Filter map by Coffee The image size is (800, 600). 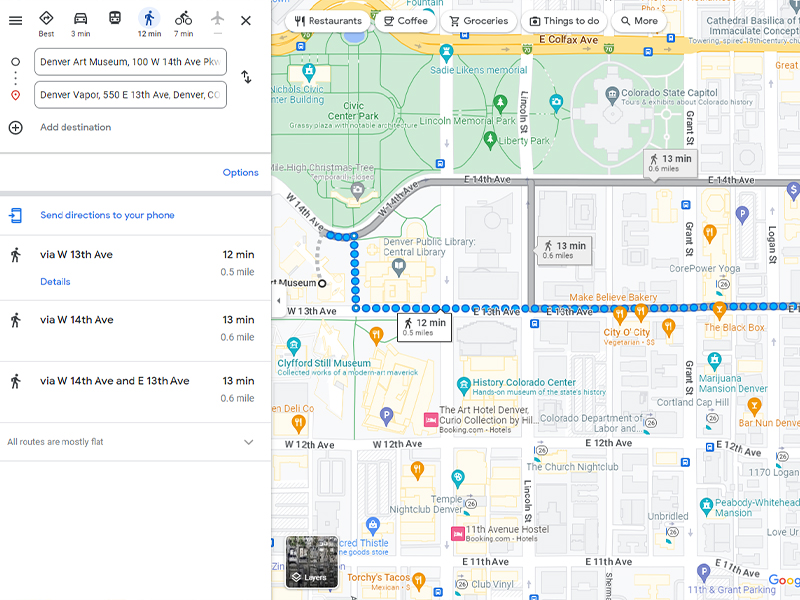click(405, 21)
